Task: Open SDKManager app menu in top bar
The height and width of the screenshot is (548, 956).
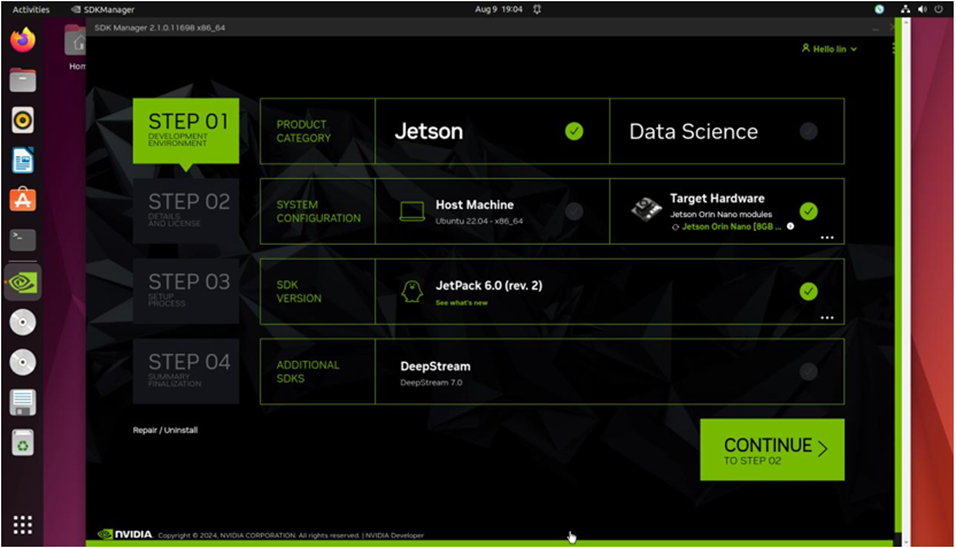Action: point(102,9)
